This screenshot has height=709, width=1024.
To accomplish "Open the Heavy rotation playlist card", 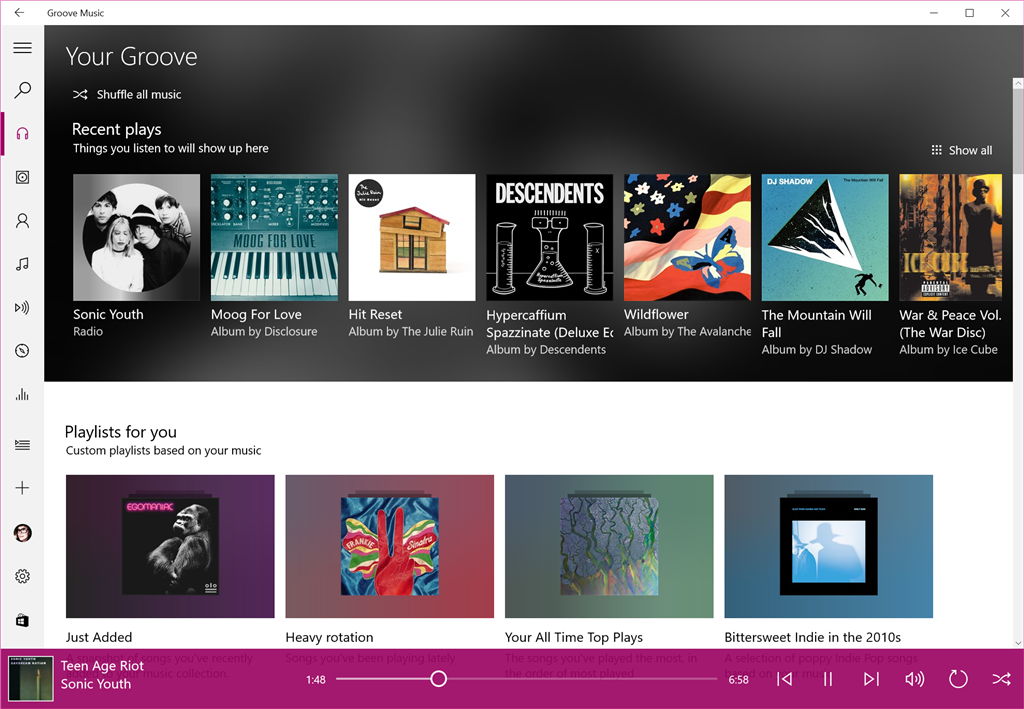I will (x=390, y=546).
